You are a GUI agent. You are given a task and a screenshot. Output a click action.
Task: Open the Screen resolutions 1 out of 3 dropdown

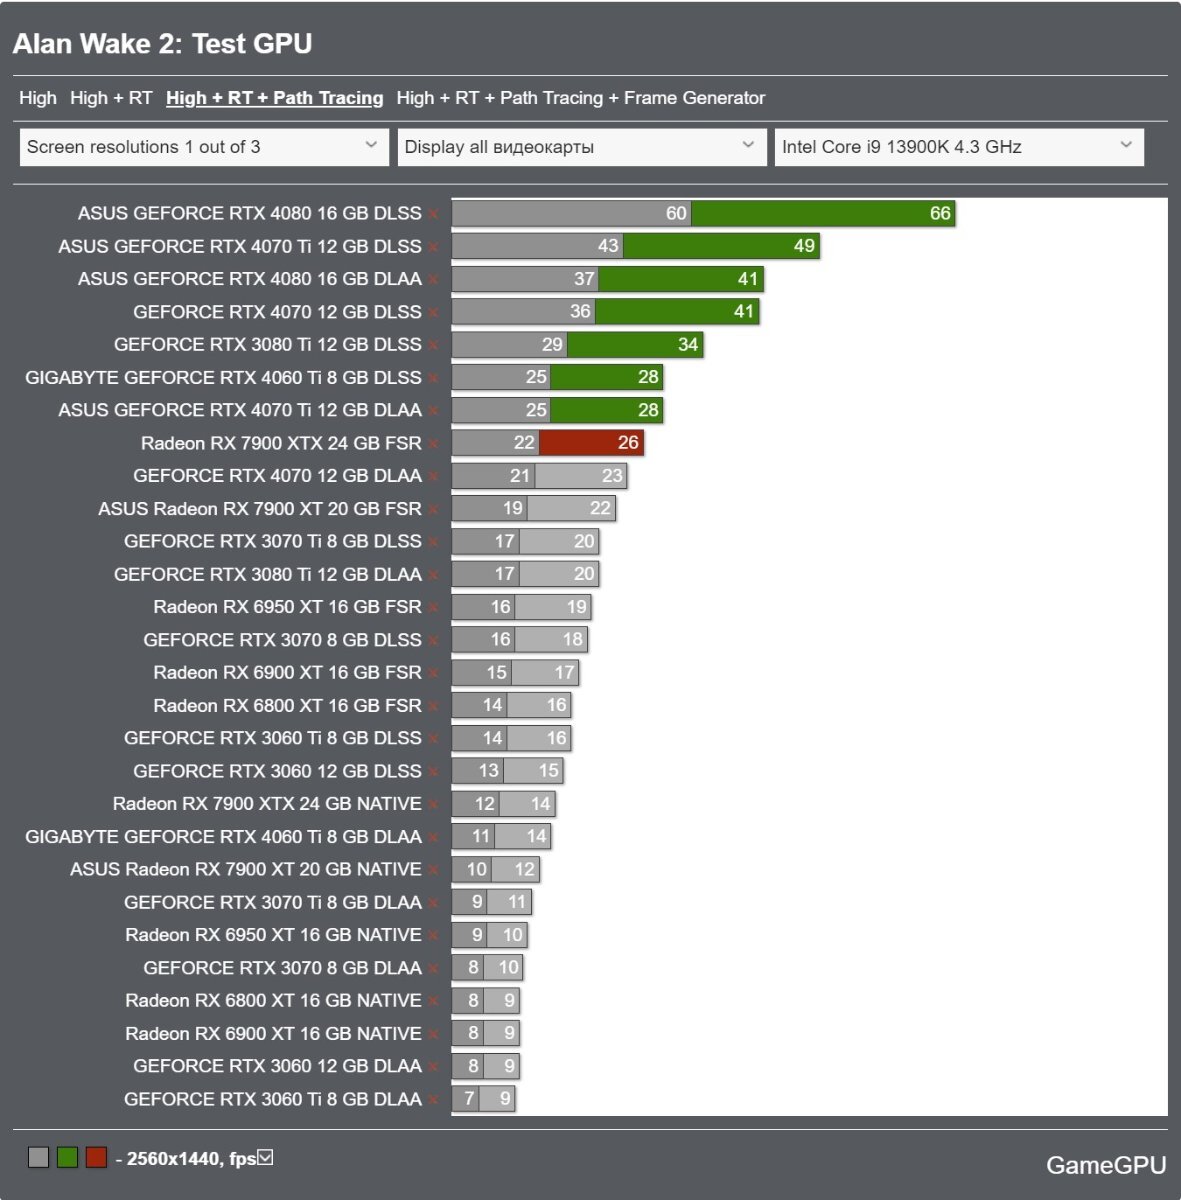pos(204,147)
